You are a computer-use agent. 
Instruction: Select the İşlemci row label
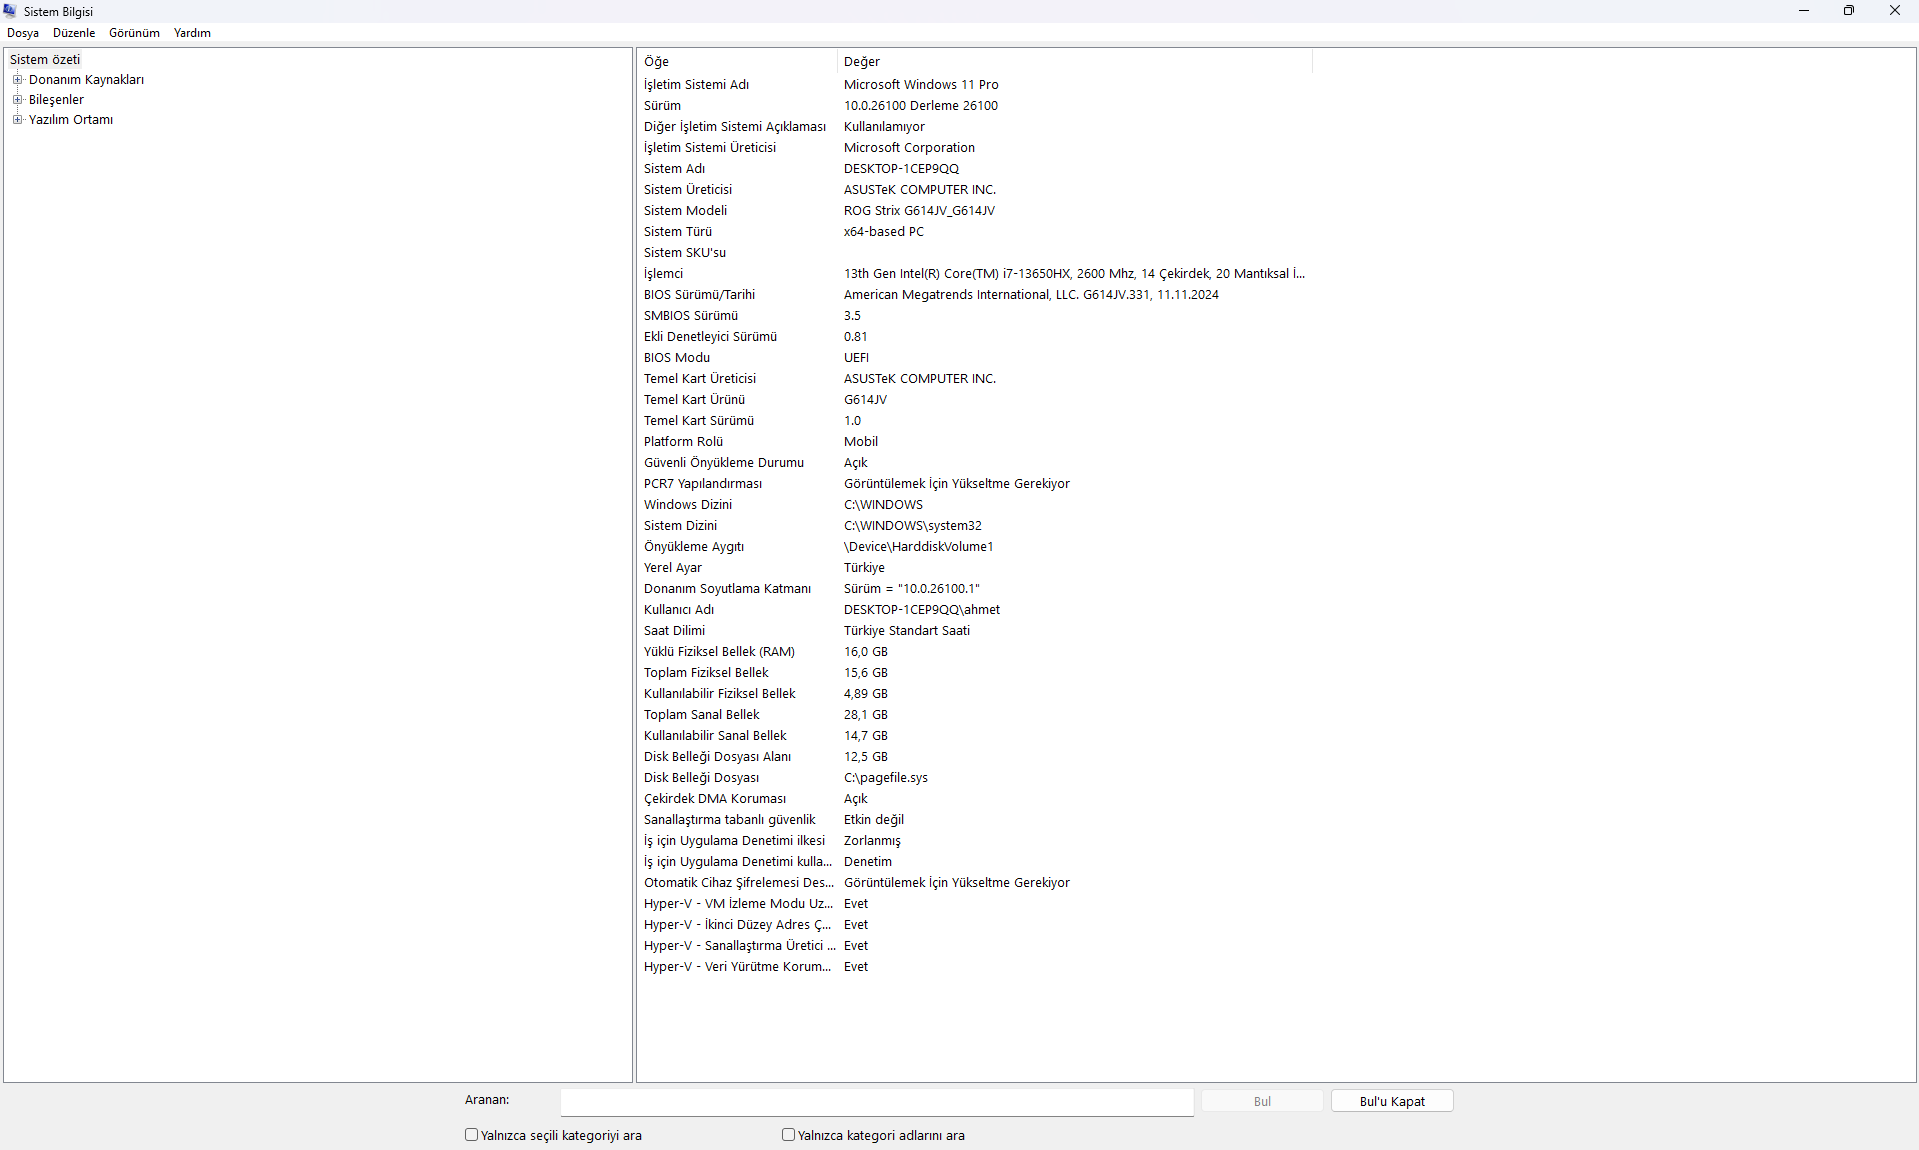coord(663,273)
